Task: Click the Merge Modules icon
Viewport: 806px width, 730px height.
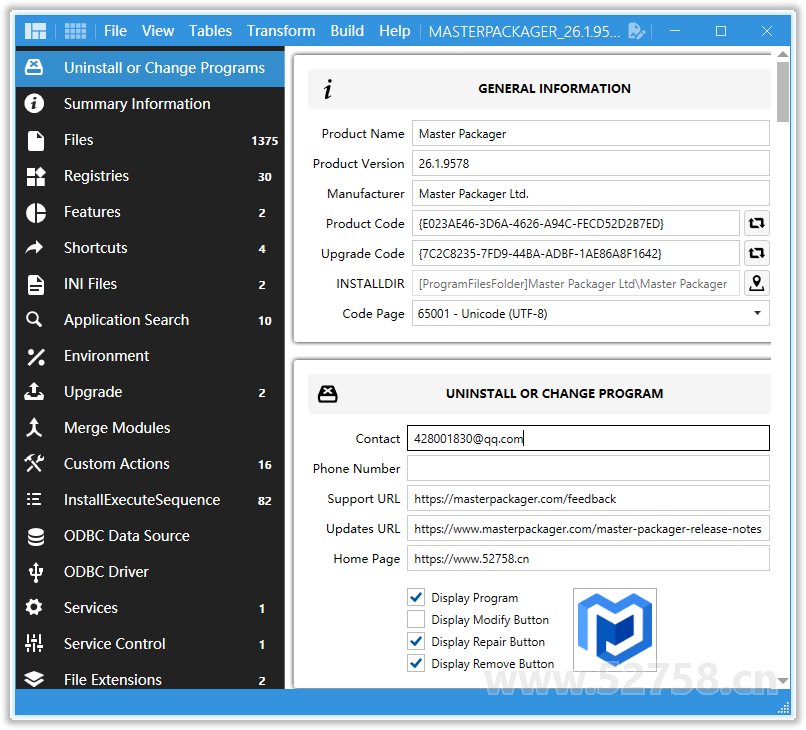Action: pyautogui.click(x=34, y=427)
